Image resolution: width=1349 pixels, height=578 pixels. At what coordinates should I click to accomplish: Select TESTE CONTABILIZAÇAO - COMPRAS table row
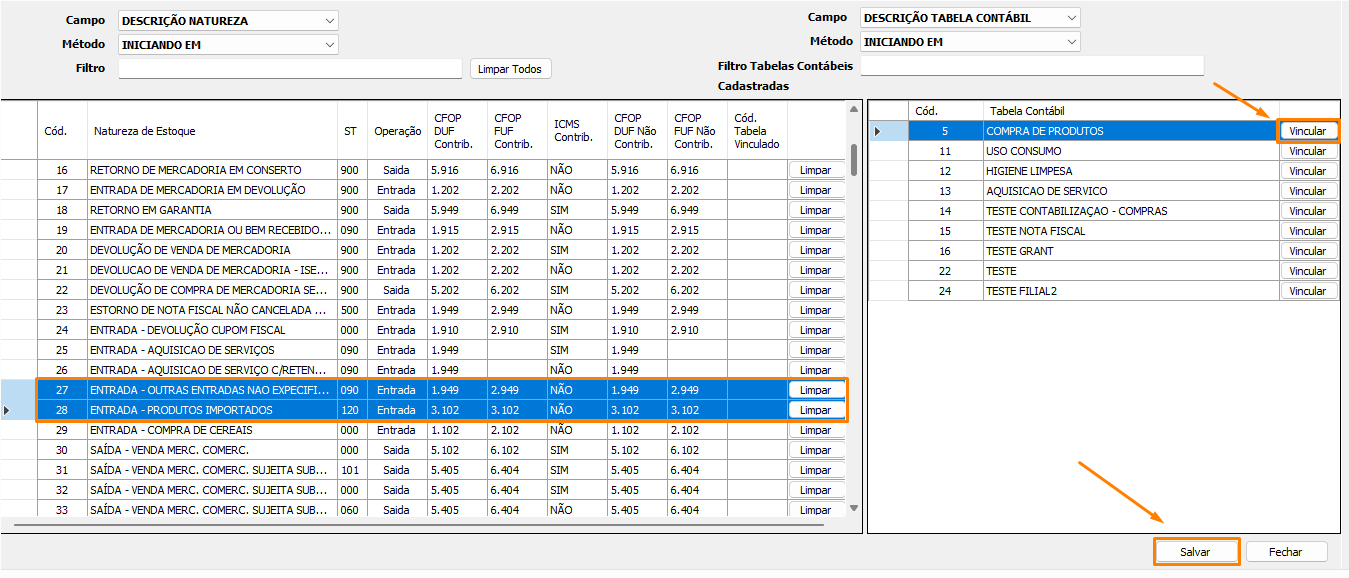(x=1104, y=211)
